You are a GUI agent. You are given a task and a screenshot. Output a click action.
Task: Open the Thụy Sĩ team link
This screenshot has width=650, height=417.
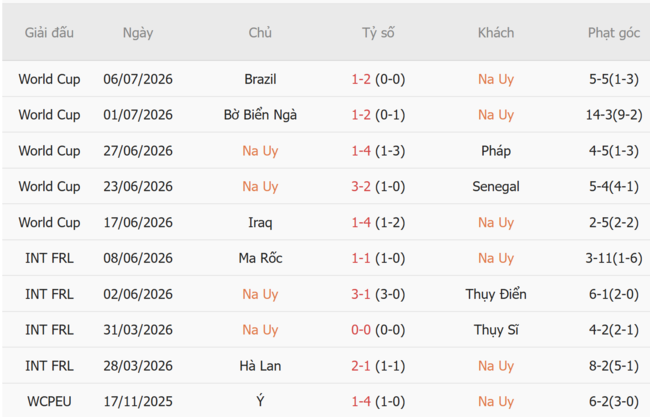(x=496, y=330)
